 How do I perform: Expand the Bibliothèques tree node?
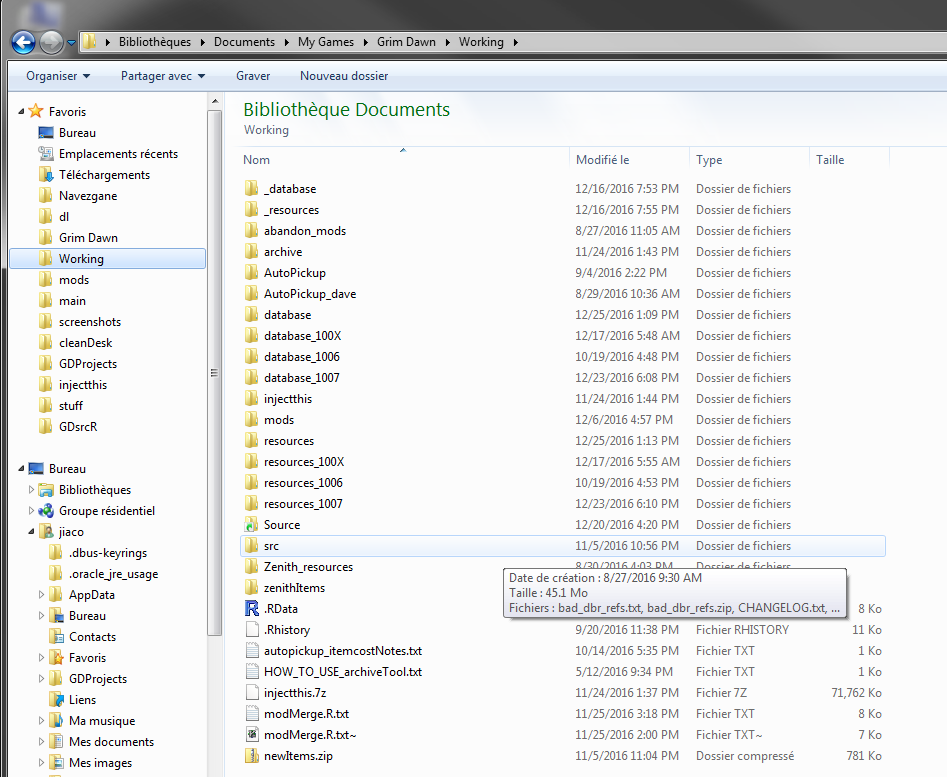pos(32,490)
